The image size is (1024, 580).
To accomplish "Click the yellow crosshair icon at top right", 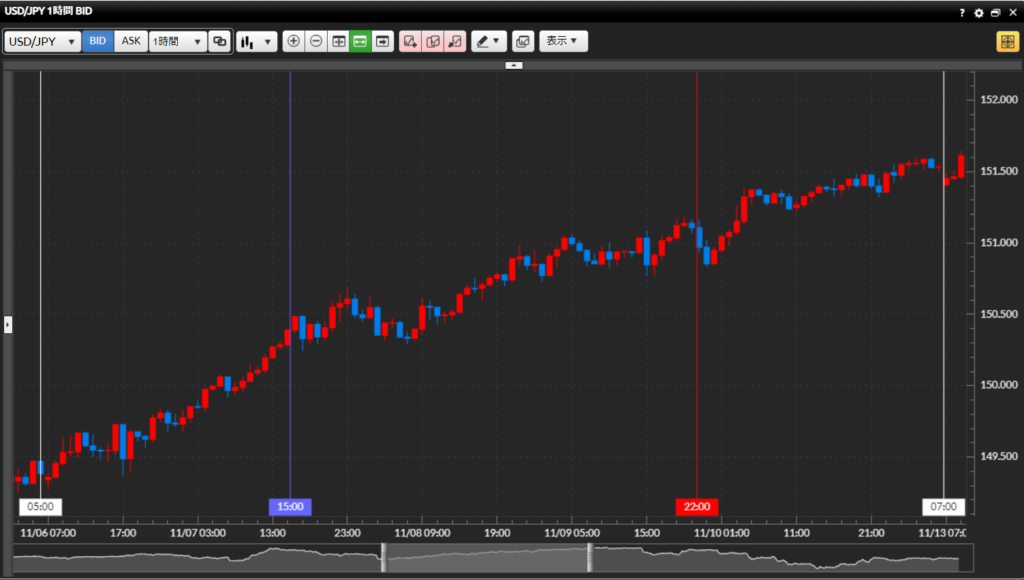I will pos(1005,42).
